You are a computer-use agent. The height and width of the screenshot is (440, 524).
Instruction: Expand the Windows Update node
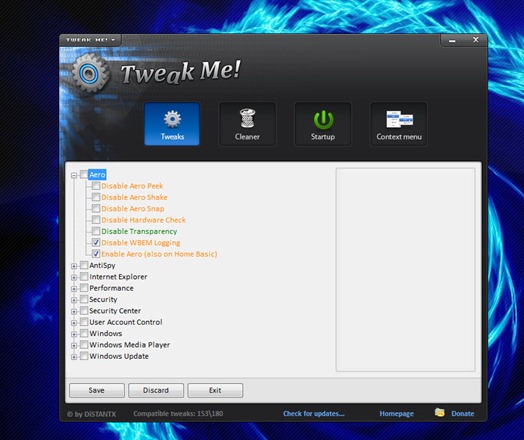point(74,357)
